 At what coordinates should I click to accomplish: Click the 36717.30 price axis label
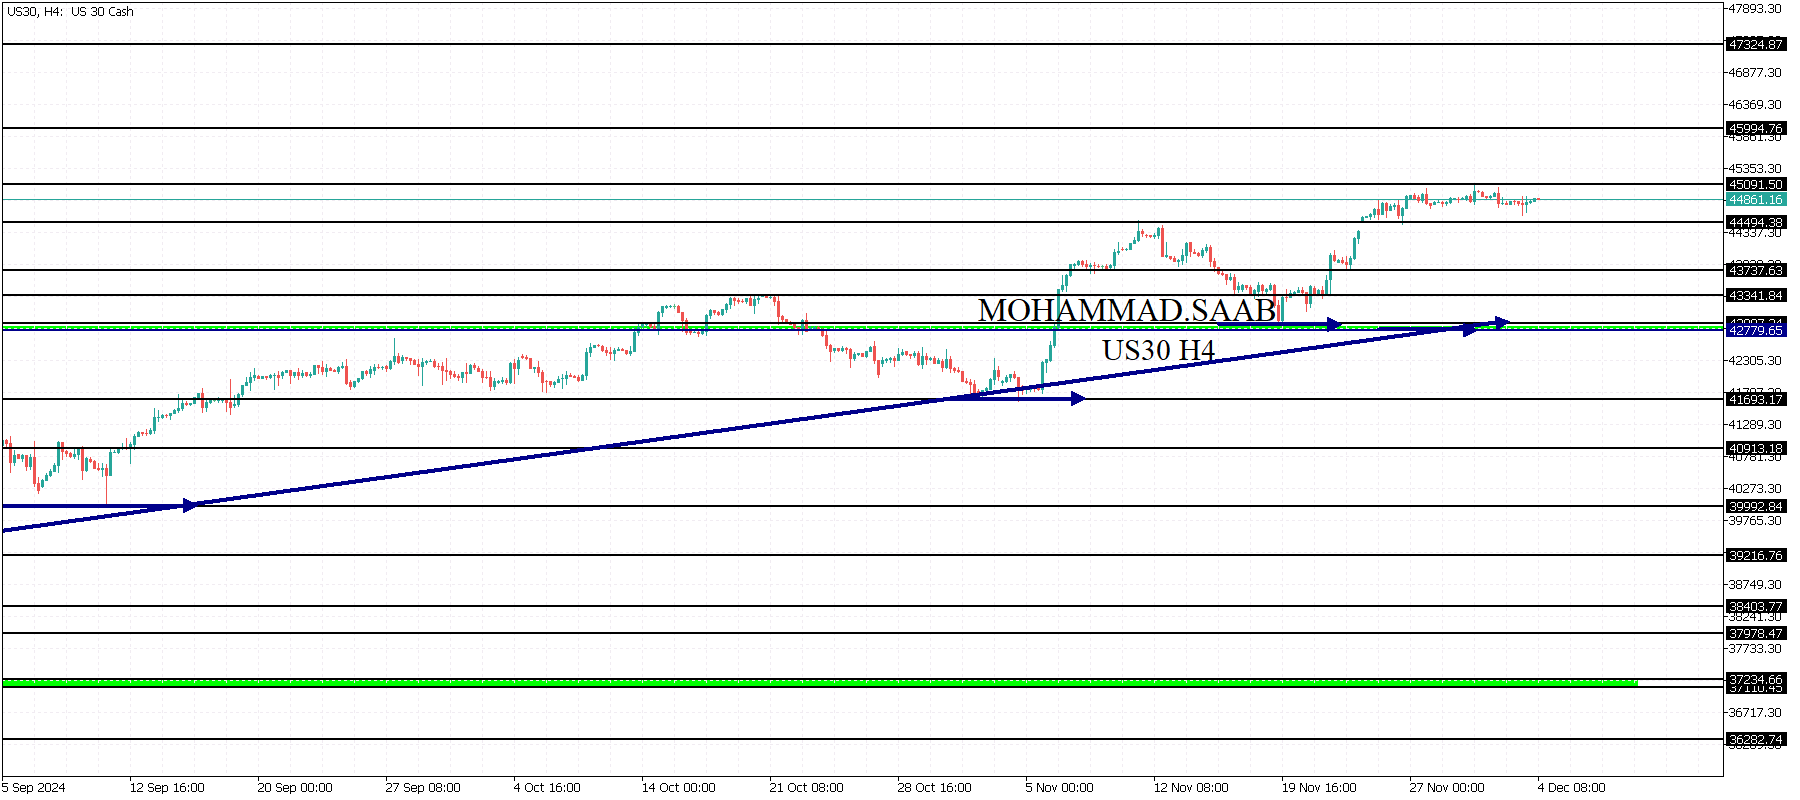tap(1756, 713)
